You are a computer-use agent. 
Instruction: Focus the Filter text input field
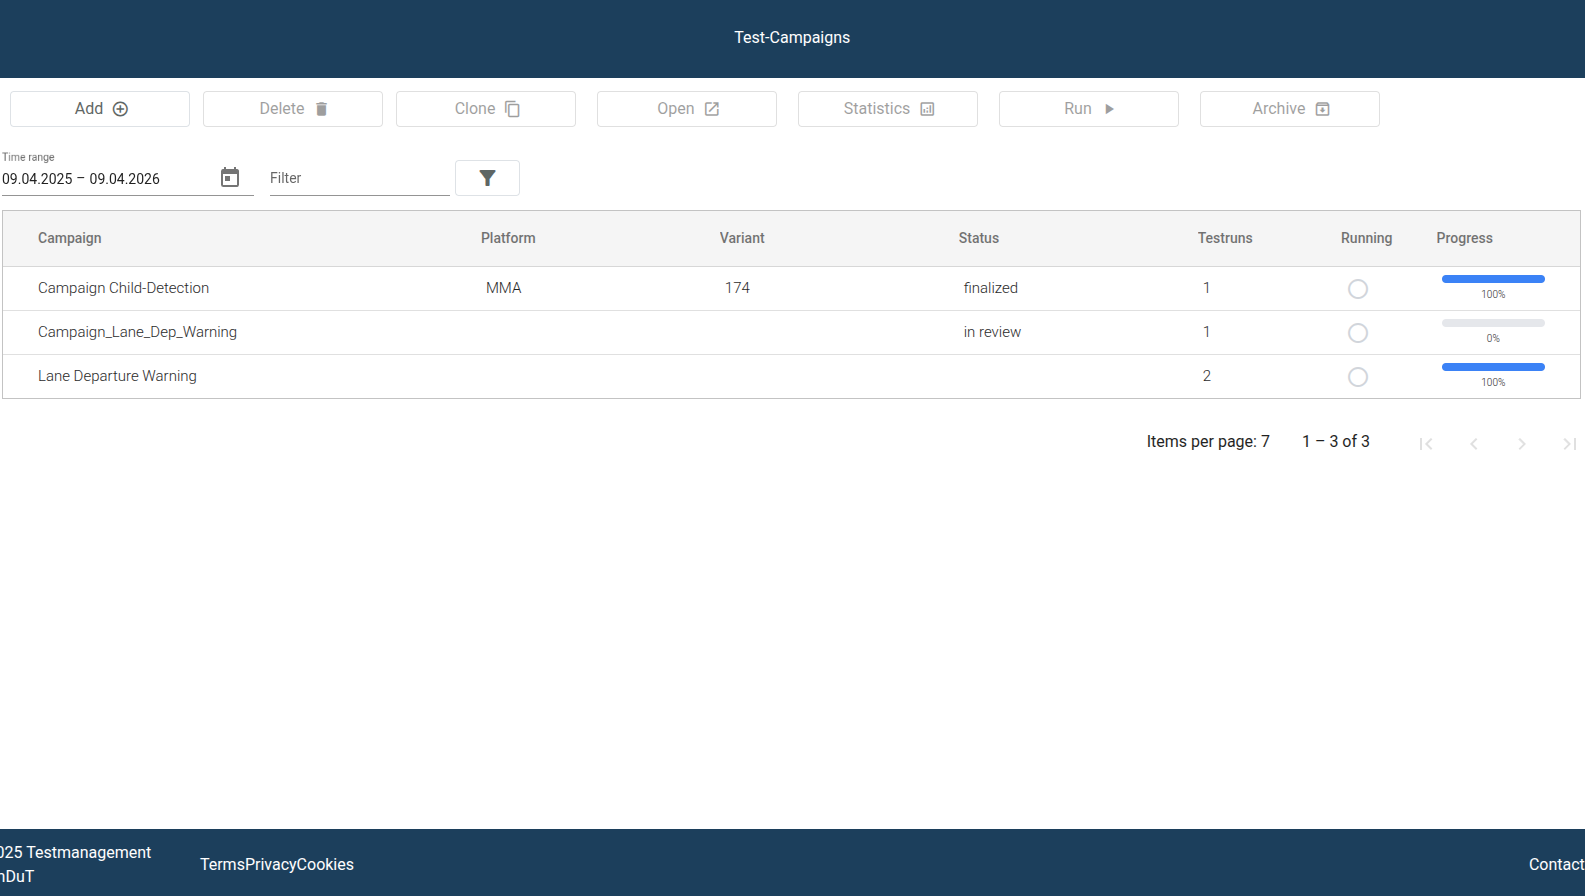358,178
